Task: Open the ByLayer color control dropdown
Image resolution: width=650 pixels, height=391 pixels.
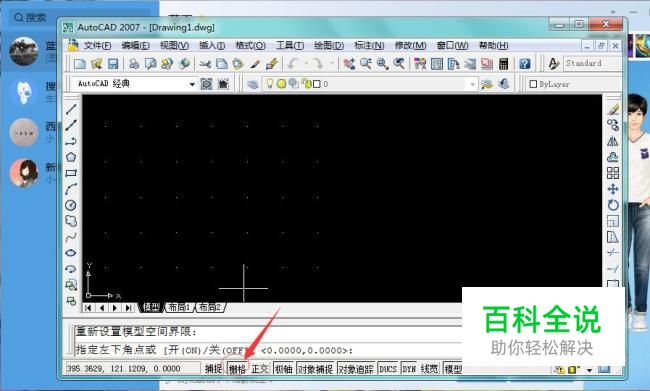Action: point(573,84)
